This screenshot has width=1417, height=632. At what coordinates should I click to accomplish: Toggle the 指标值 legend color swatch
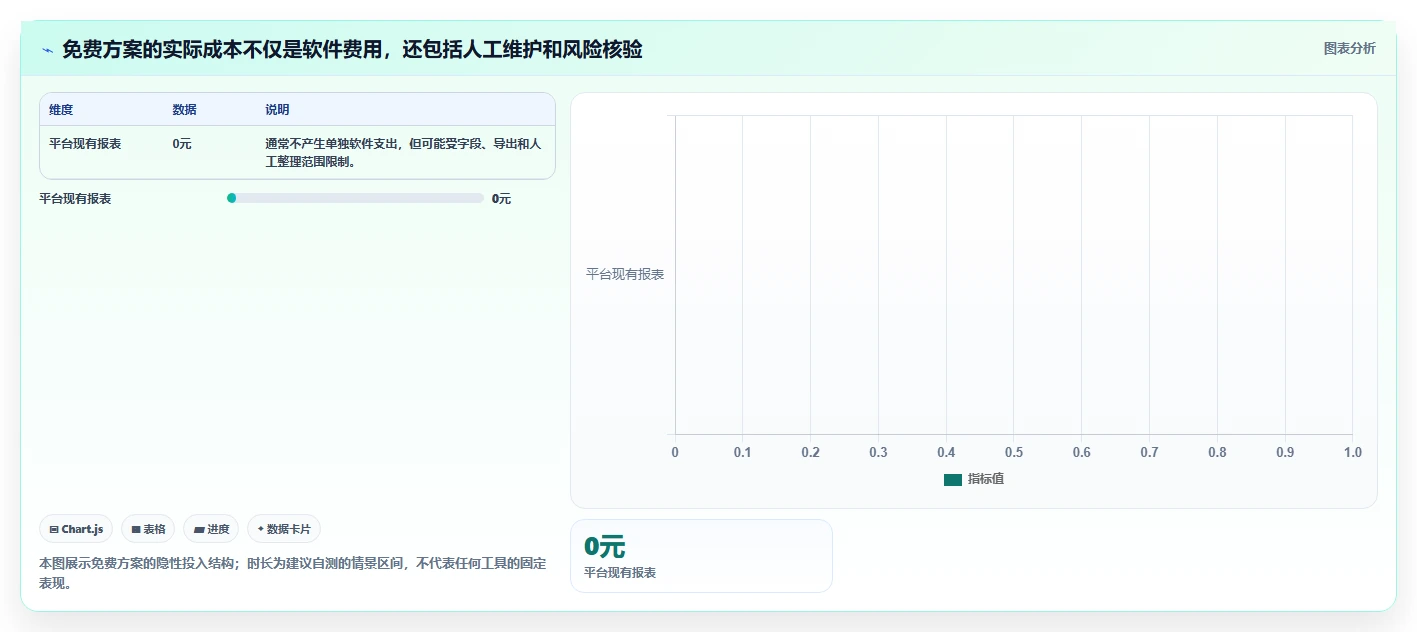point(952,480)
